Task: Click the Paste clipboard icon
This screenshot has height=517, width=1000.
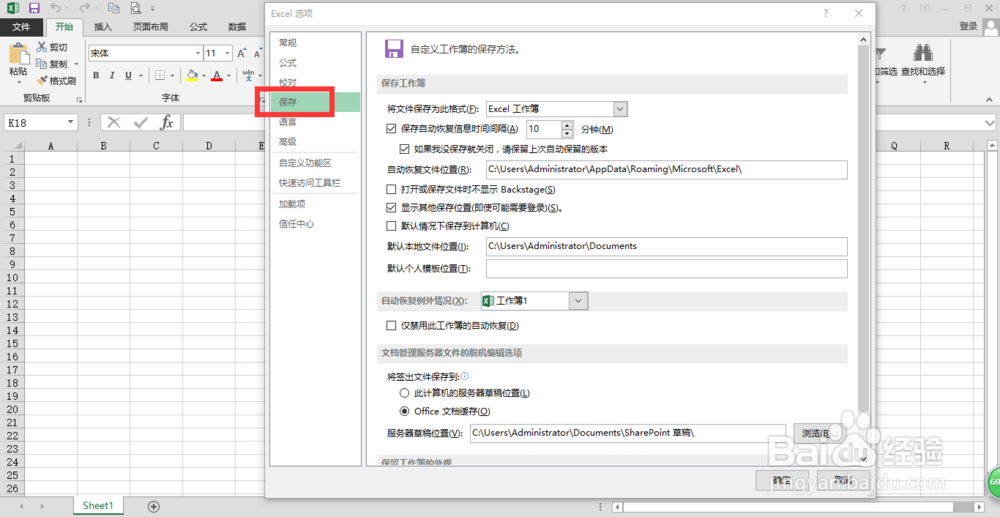Action: point(18,54)
